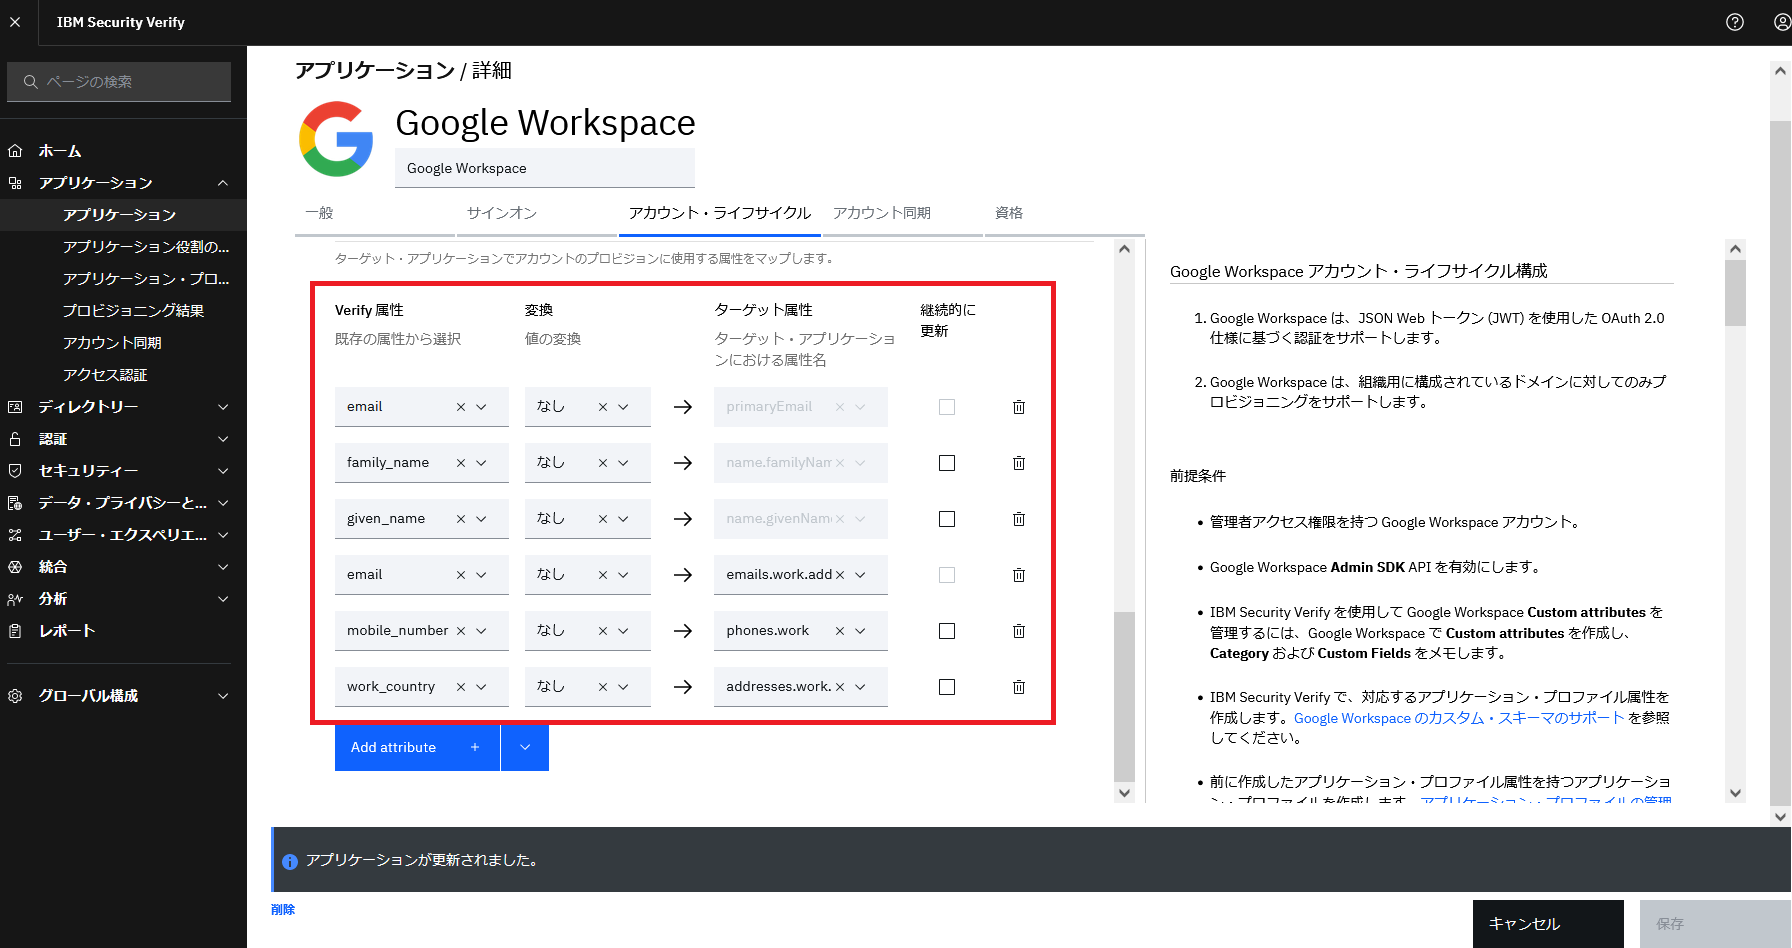Open the family_name Verify attribute dropdown
Screen dimensions: 1792x948
(482, 463)
